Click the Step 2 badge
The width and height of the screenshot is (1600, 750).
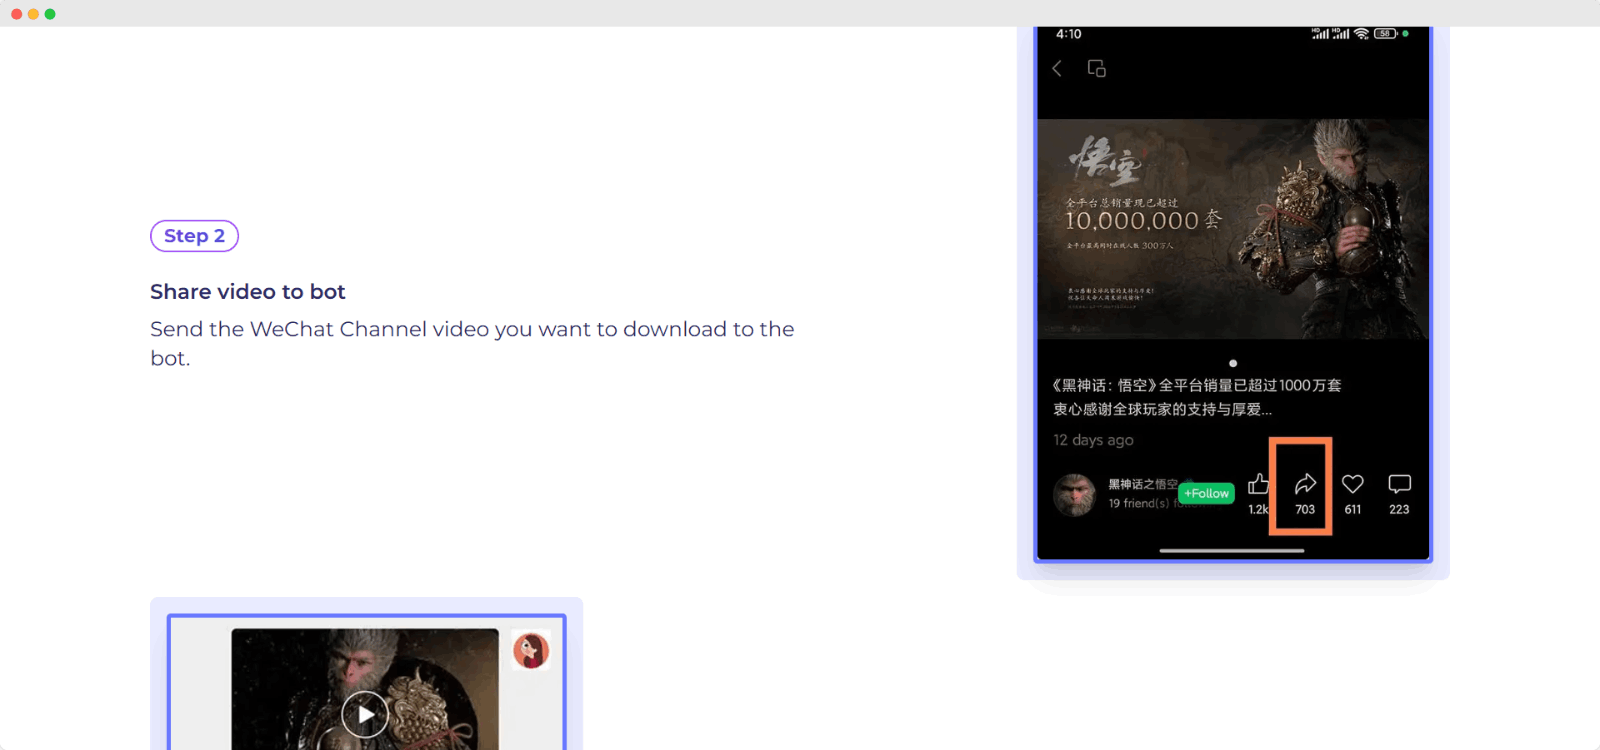194,236
